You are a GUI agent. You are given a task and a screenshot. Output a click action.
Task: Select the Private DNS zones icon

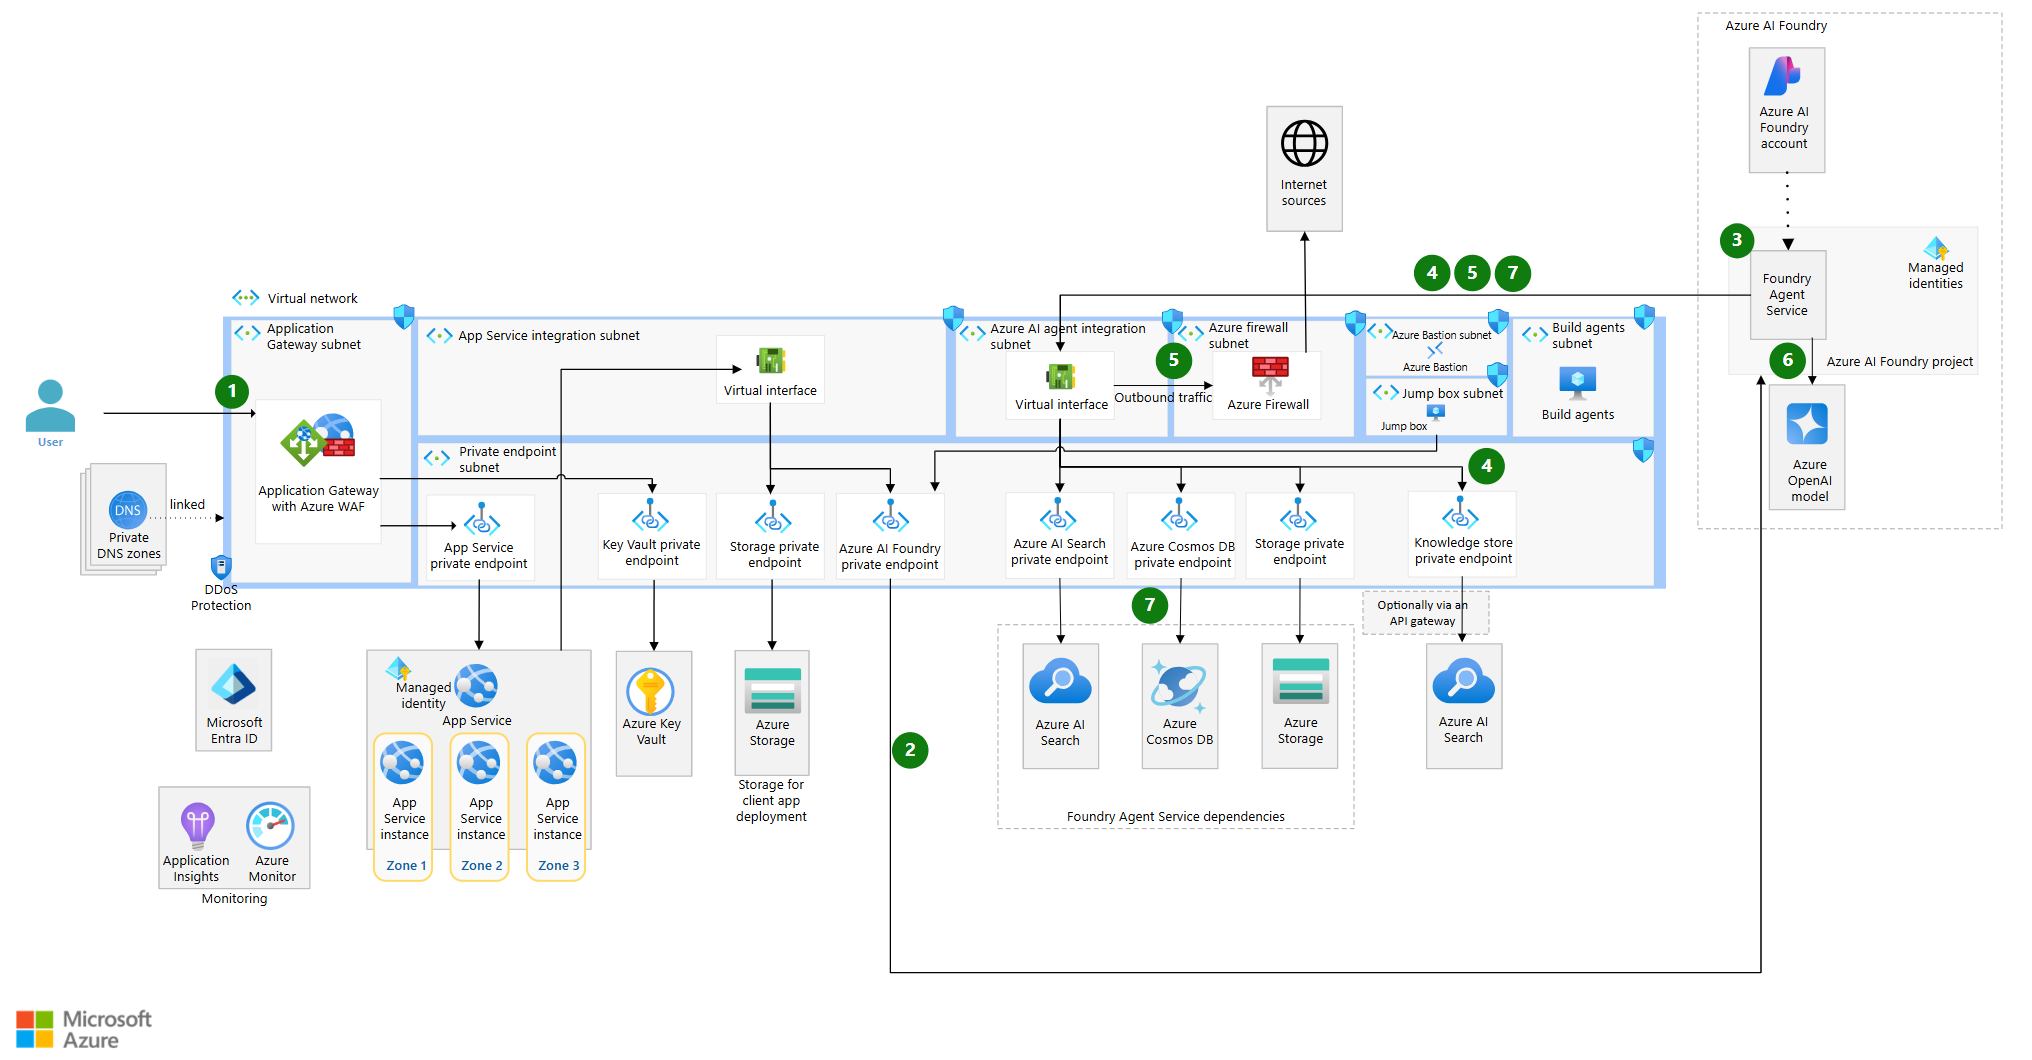(128, 509)
